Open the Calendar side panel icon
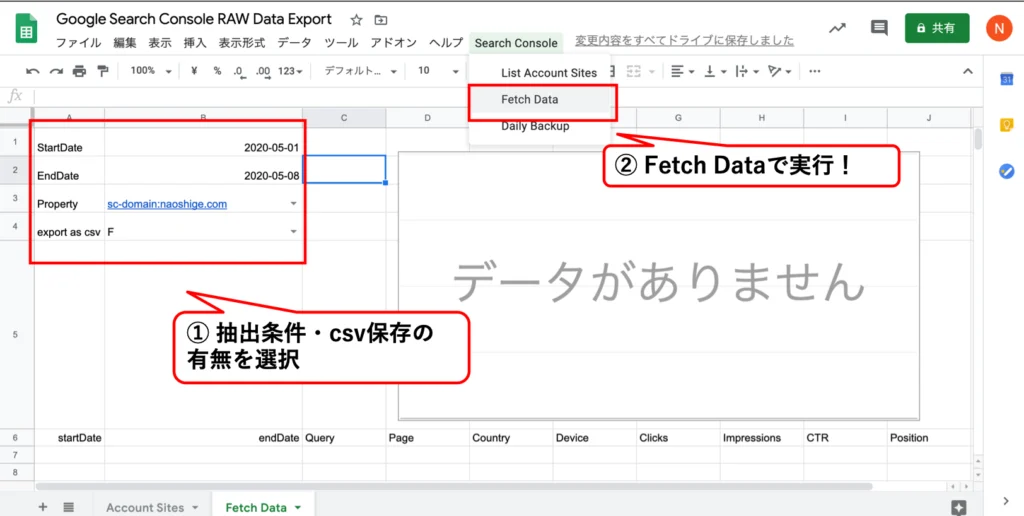 pos(1006,79)
